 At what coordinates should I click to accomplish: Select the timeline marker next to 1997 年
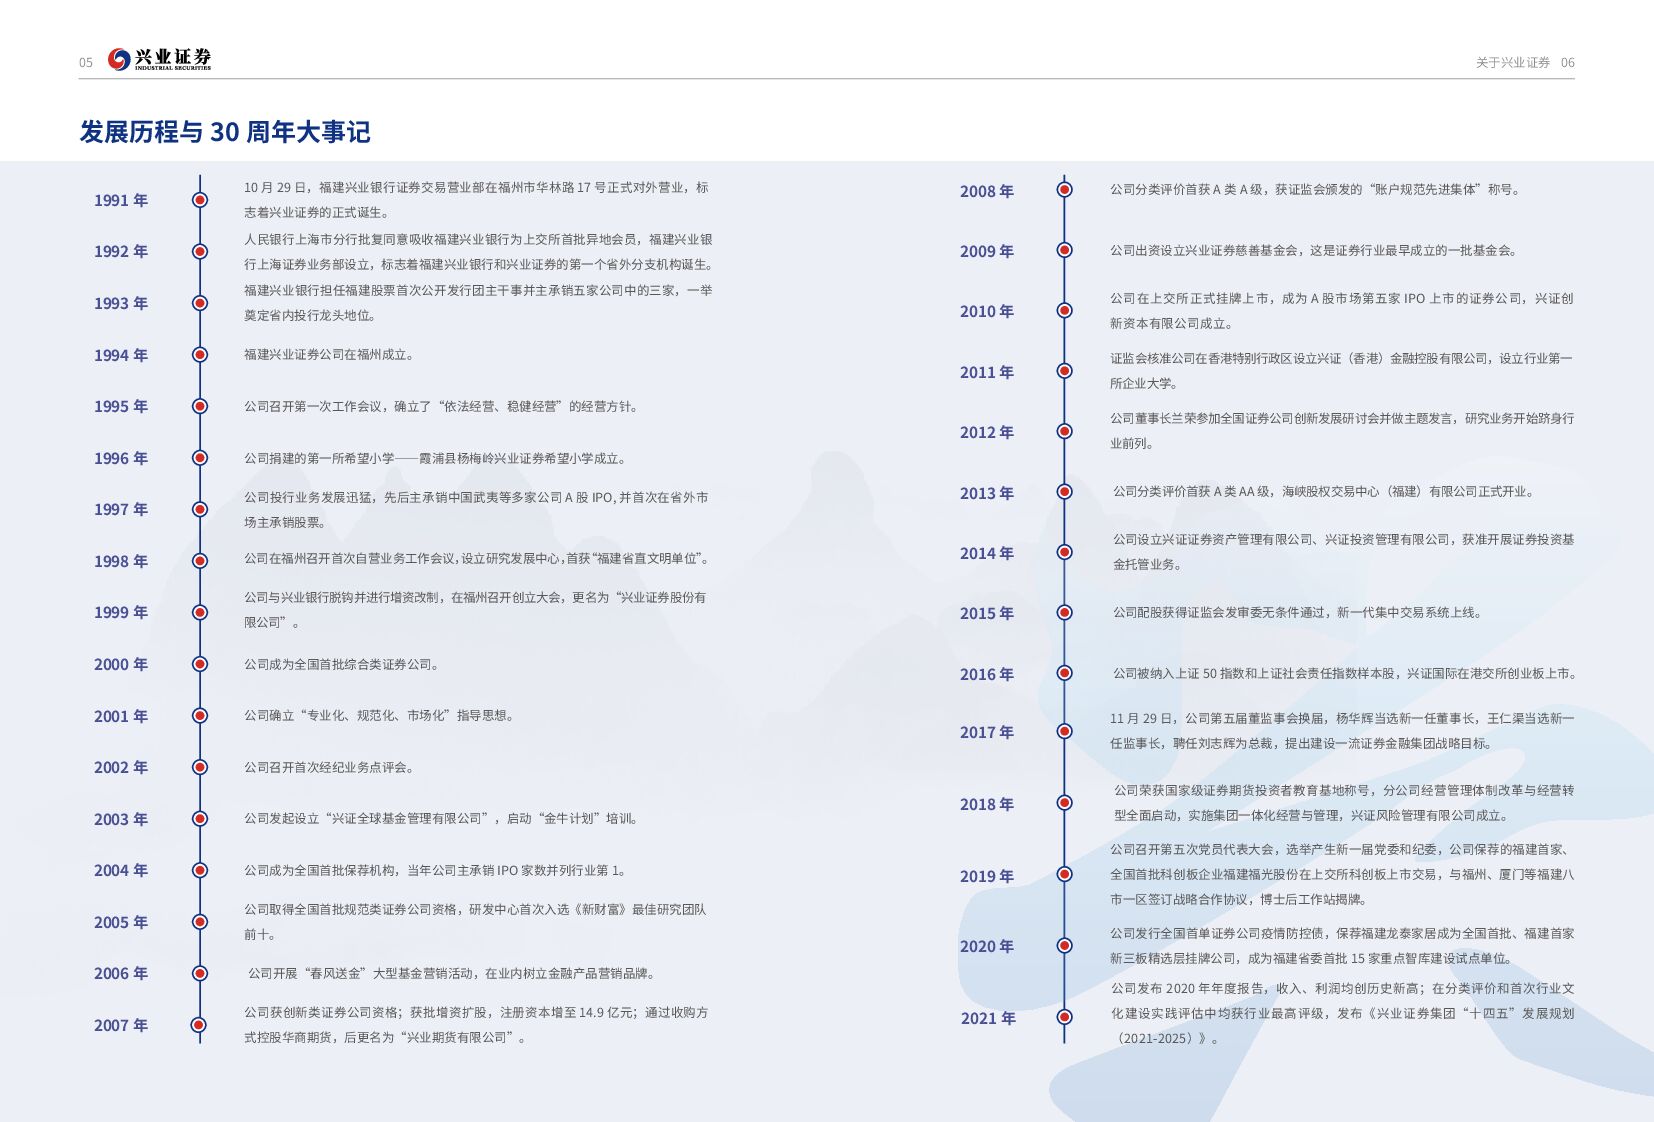[200, 509]
